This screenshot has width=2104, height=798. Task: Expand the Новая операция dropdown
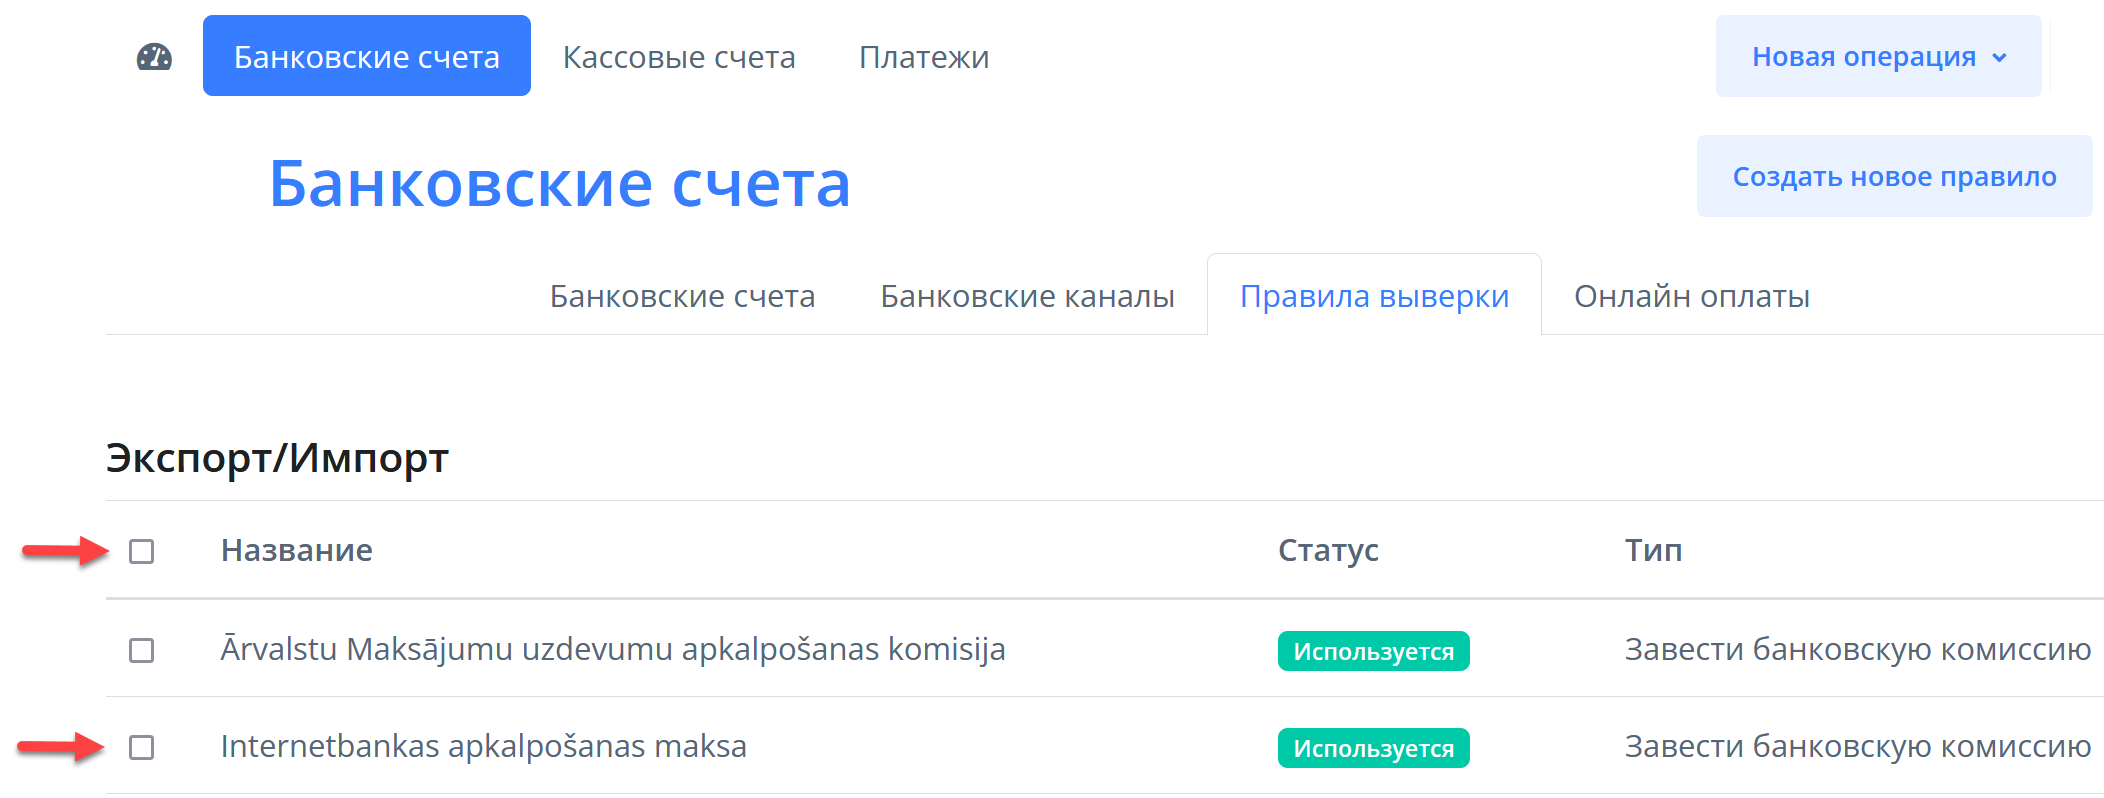pos(1864,57)
